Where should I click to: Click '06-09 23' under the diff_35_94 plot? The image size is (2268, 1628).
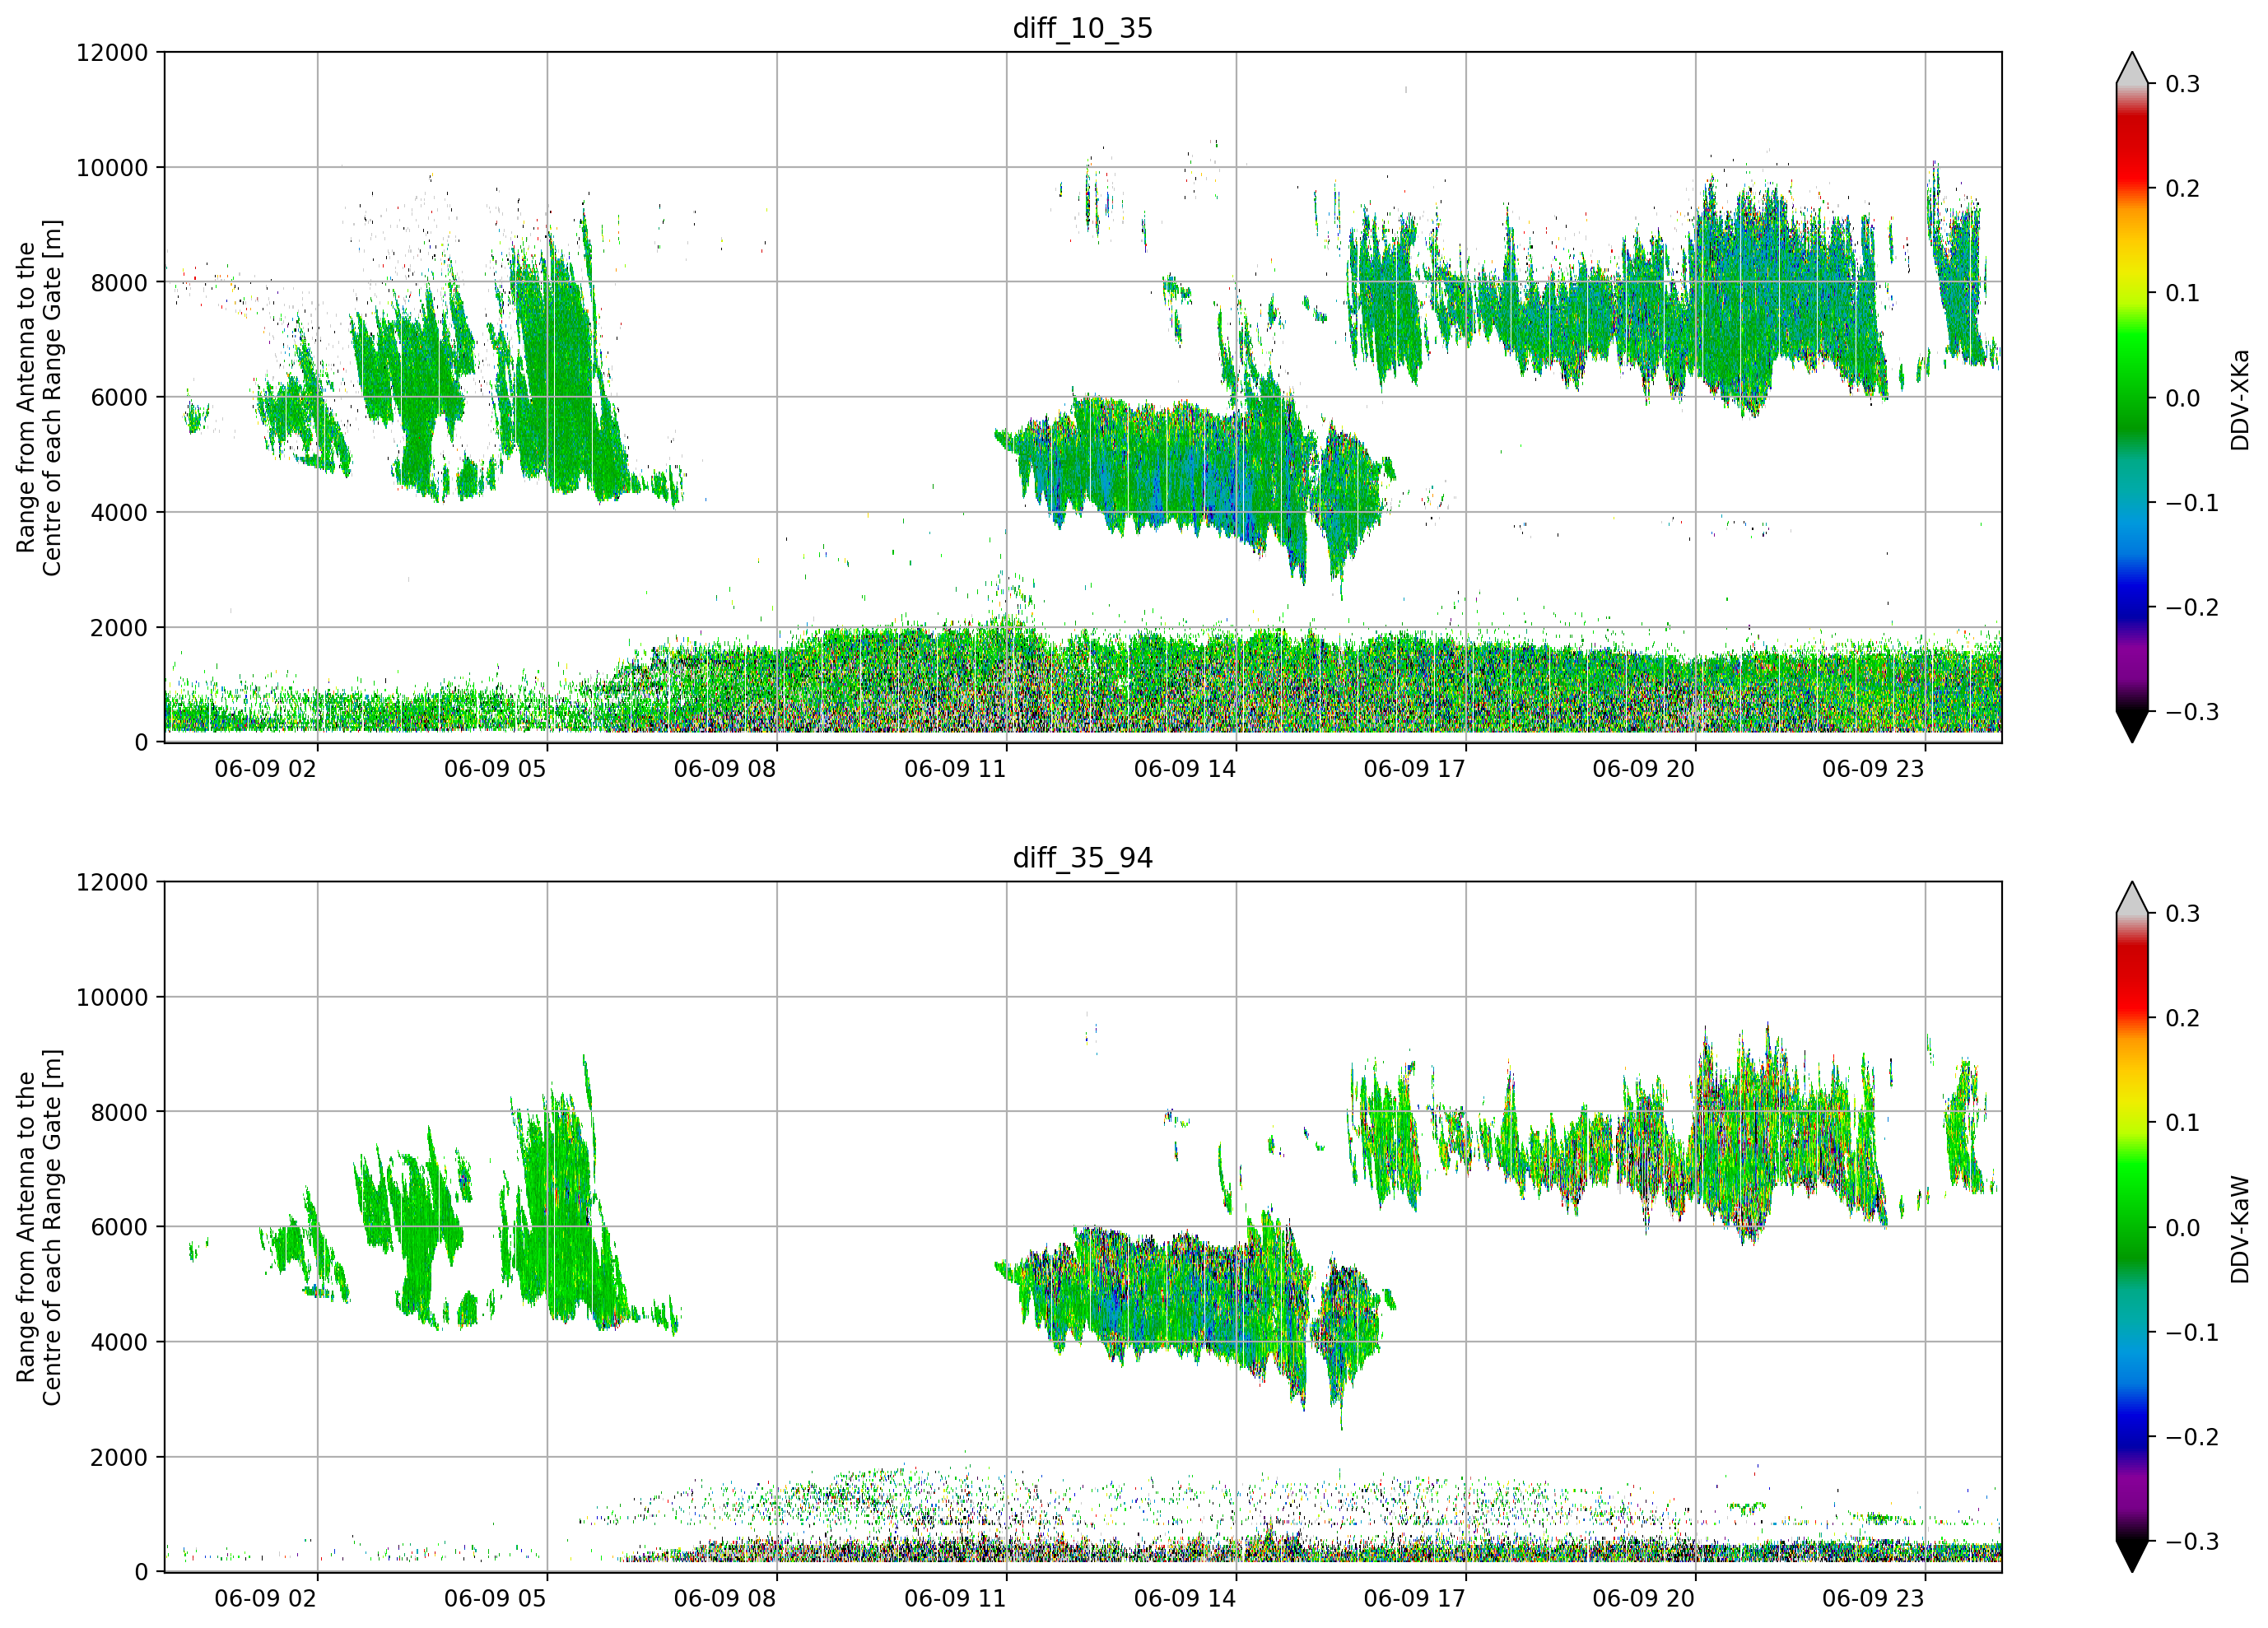pos(1873,1599)
